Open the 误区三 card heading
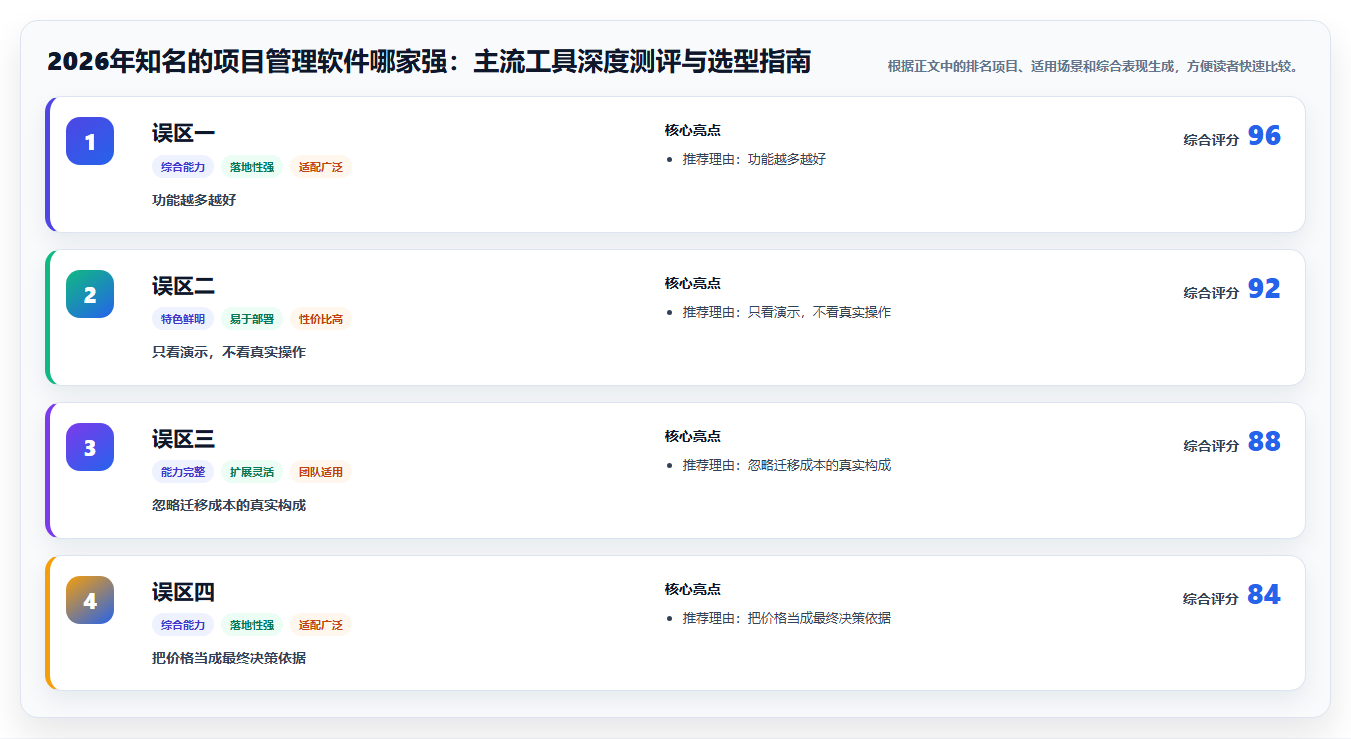Viewport: 1351px width, 739px height. click(x=183, y=439)
